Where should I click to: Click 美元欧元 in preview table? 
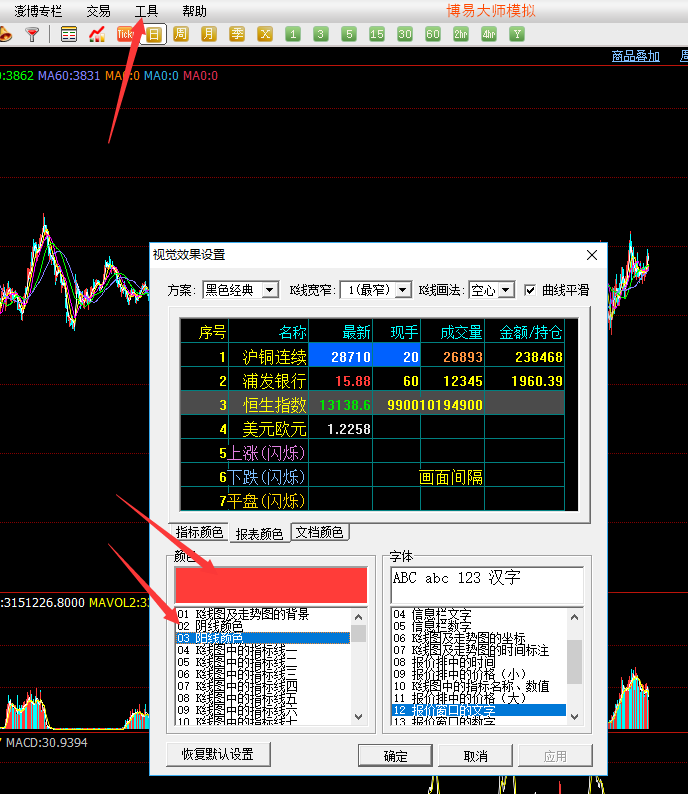(274, 429)
